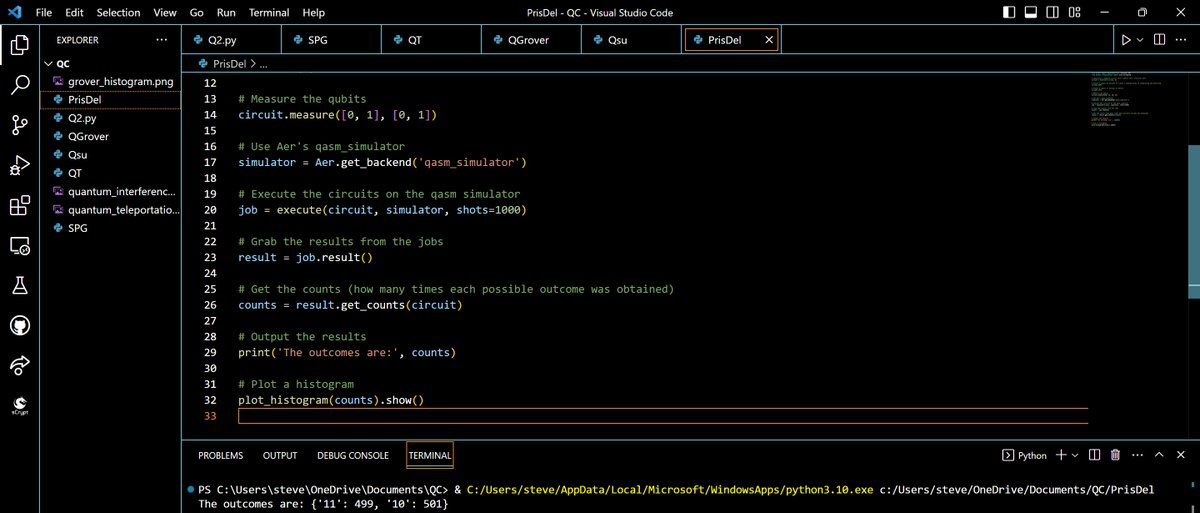Close the PrisDel editor tab
The width and height of the screenshot is (1200, 513).
[768, 40]
